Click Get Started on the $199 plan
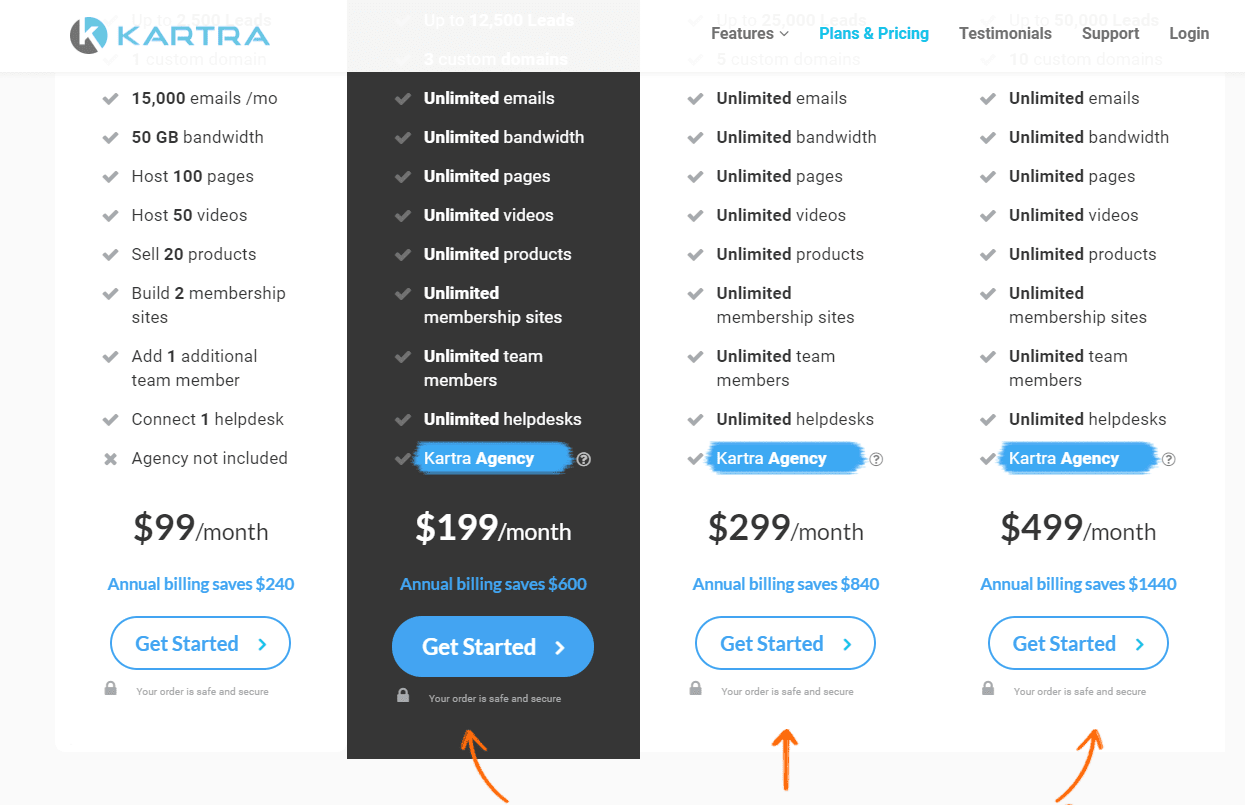1245x805 pixels. click(493, 647)
